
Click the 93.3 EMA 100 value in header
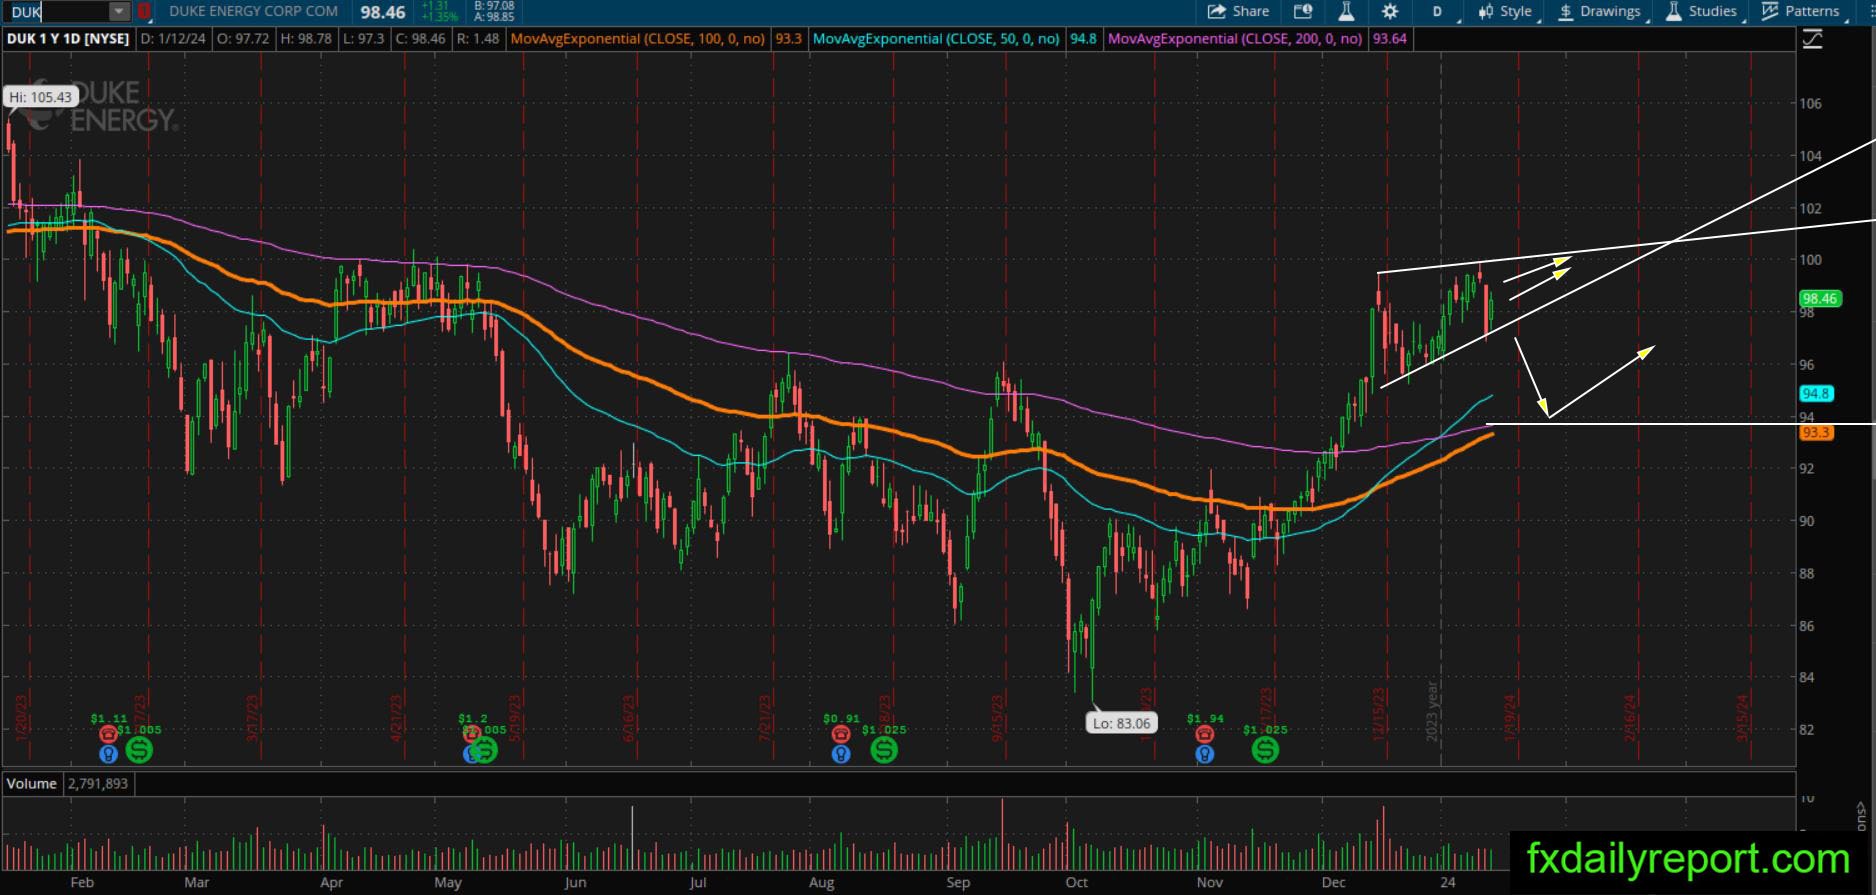click(x=788, y=39)
